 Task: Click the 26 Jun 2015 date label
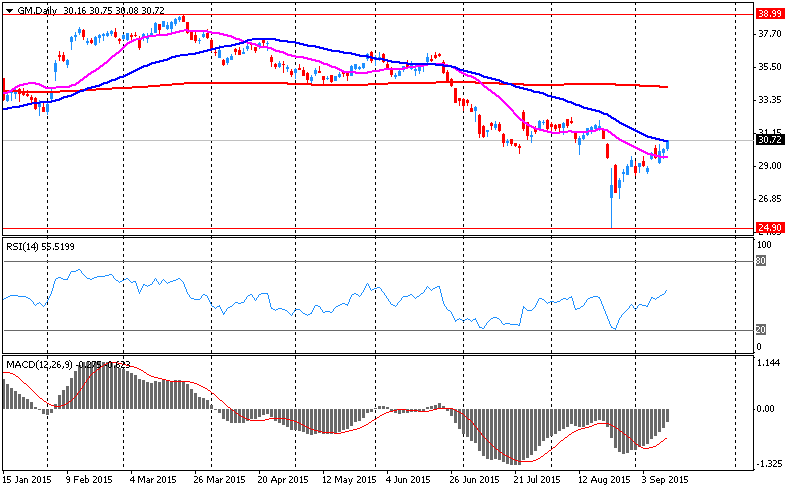(x=474, y=479)
